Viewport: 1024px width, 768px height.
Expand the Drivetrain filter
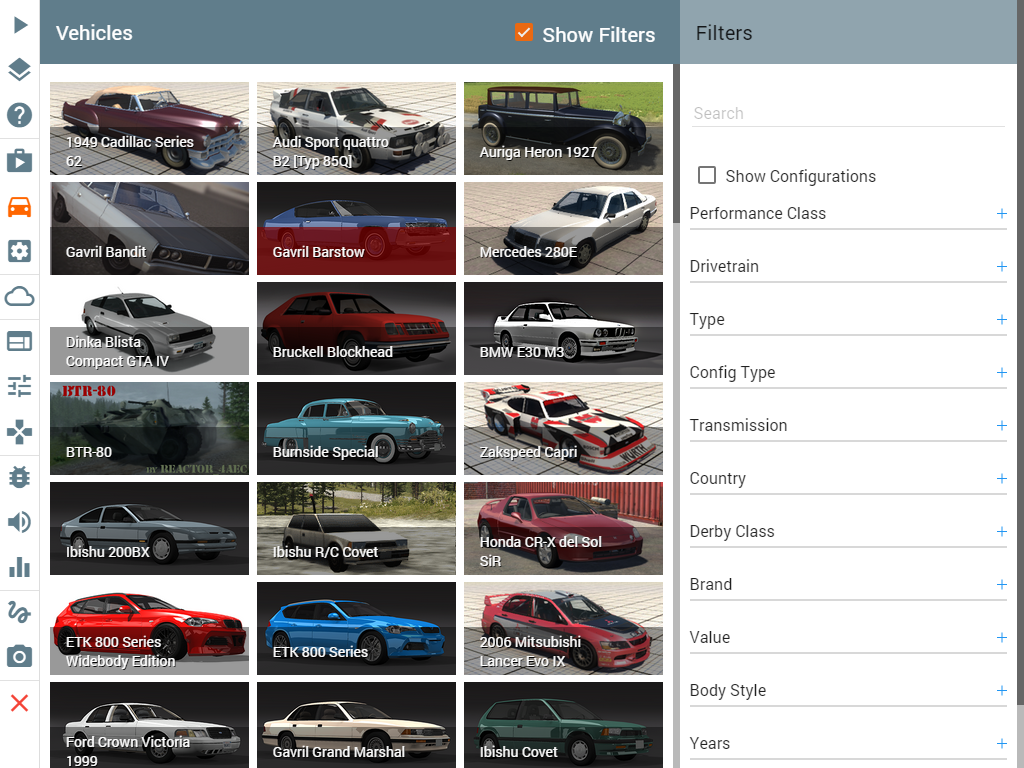848,266
